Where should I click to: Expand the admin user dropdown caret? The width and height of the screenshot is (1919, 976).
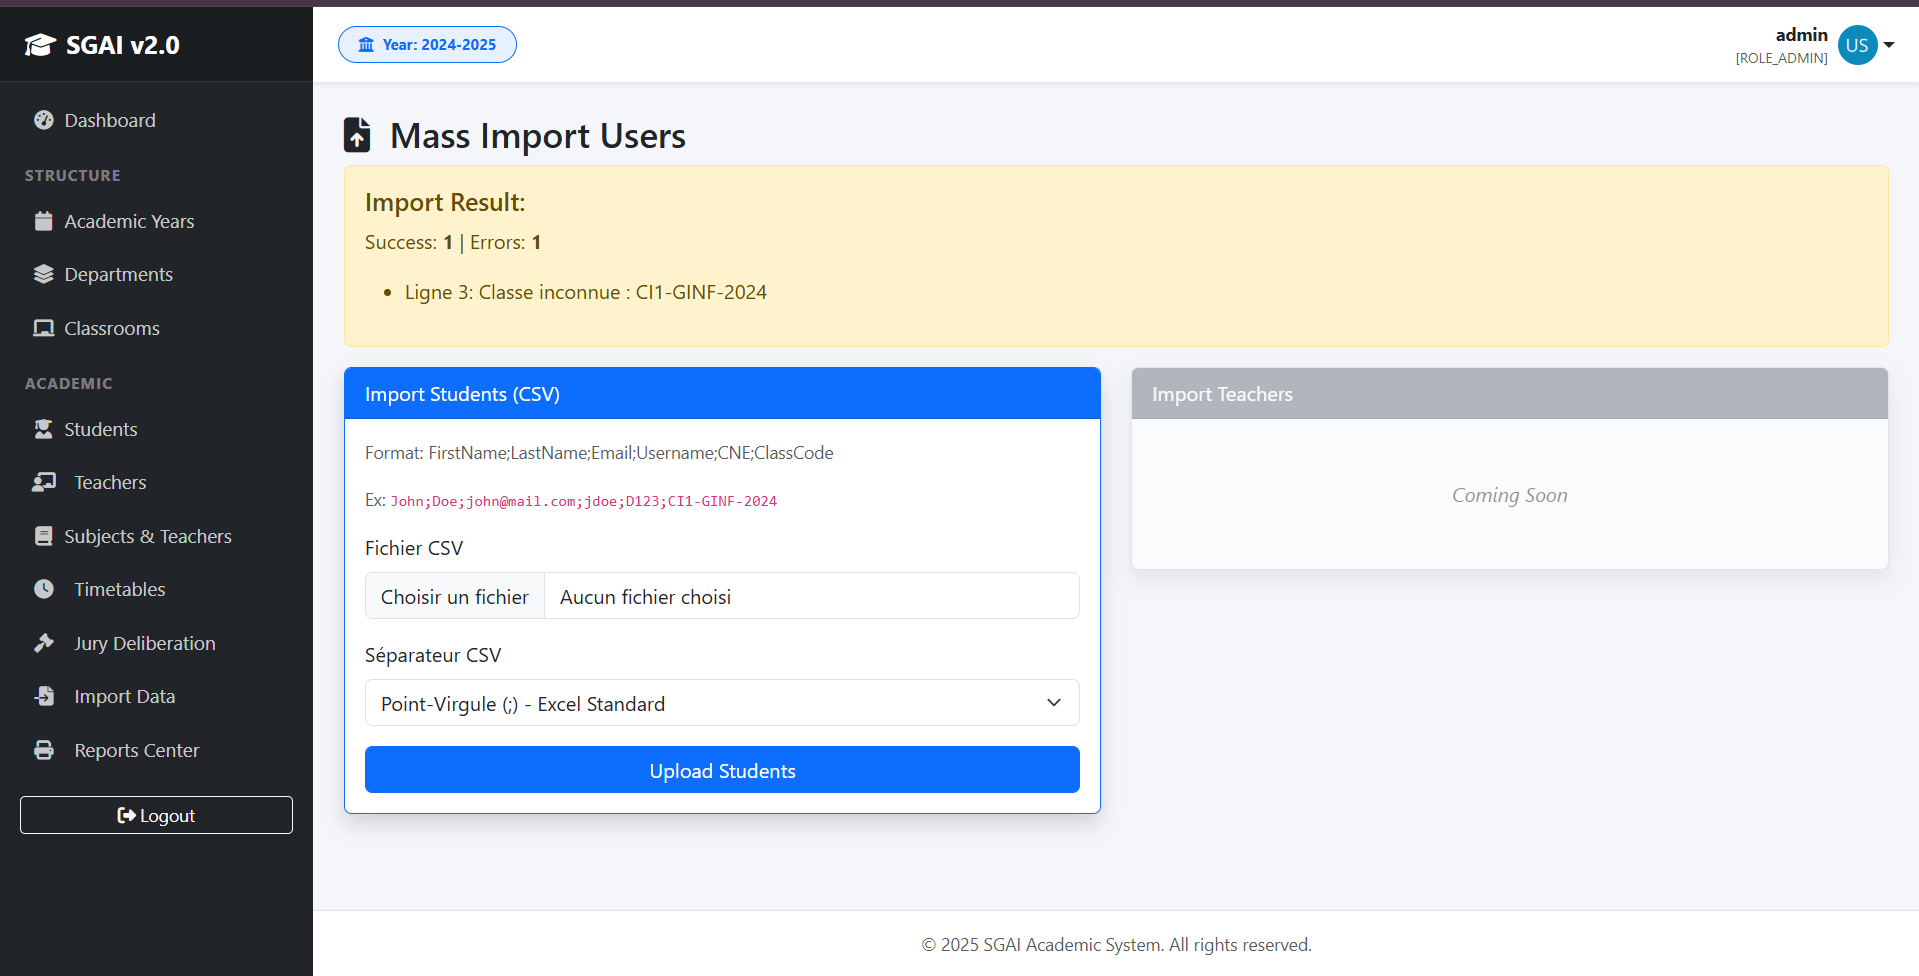tap(1889, 45)
